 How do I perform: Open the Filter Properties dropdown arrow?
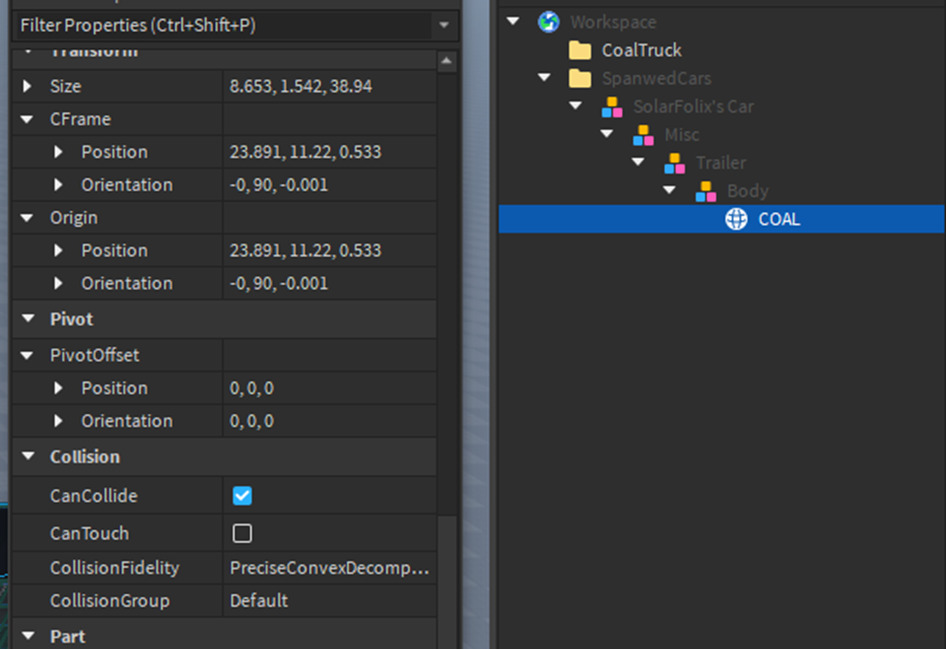point(443,25)
